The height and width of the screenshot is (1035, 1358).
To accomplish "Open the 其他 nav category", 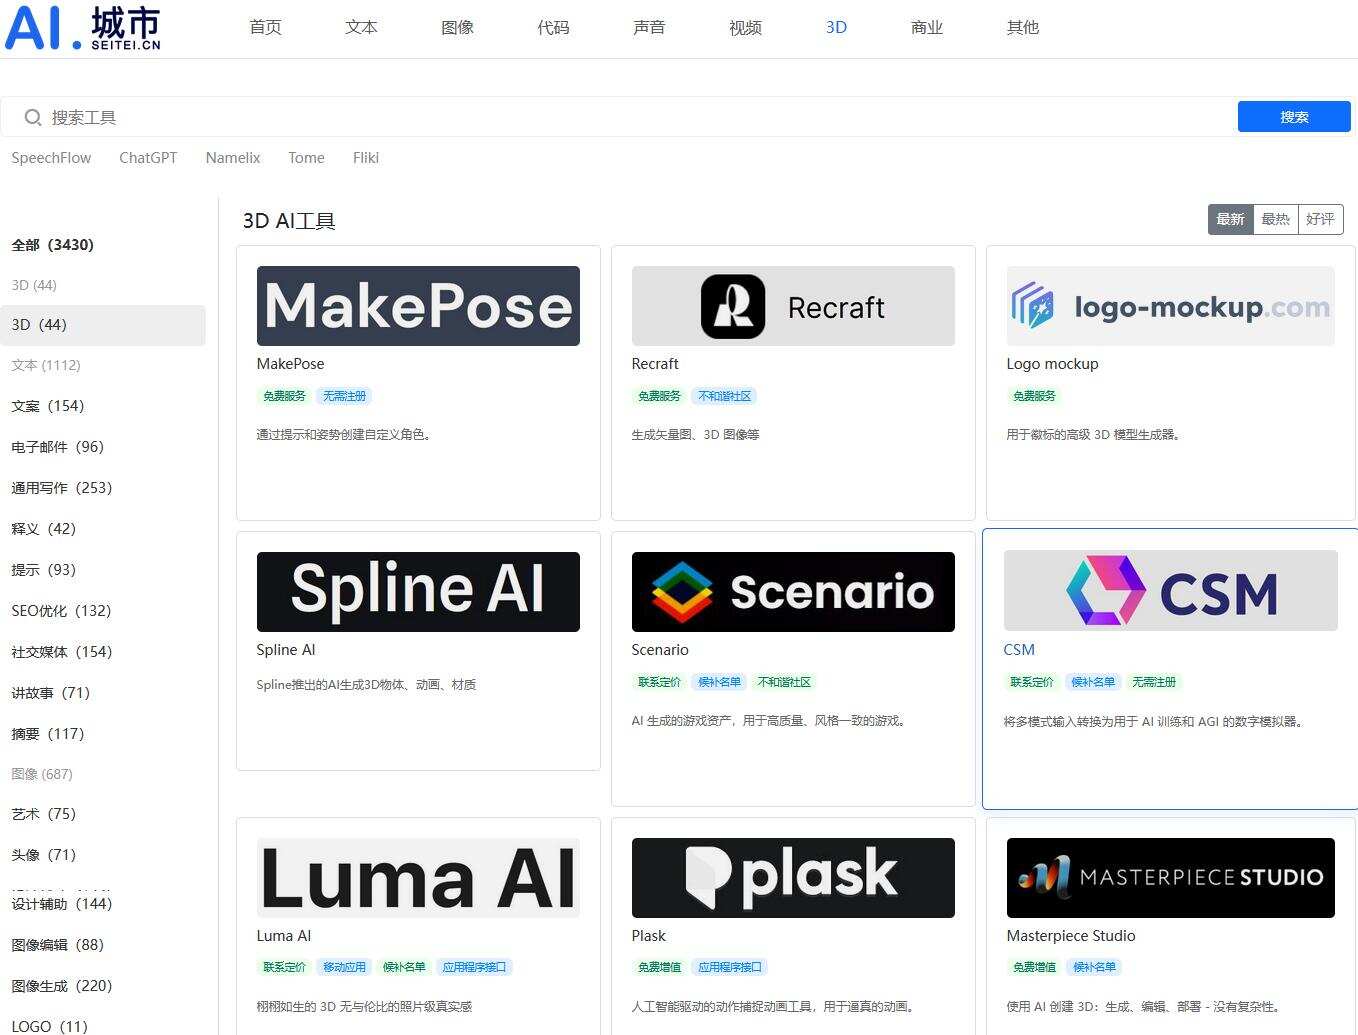I will (x=1023, y=28).
